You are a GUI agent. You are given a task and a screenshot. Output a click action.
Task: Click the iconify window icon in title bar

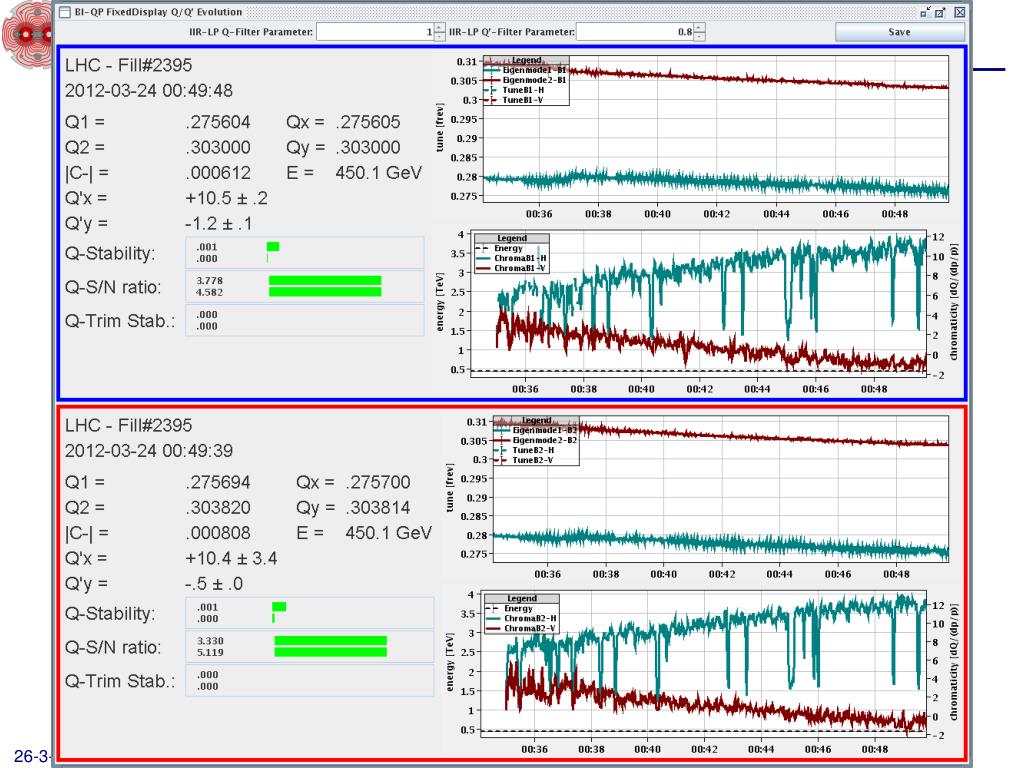pos(924,12)
